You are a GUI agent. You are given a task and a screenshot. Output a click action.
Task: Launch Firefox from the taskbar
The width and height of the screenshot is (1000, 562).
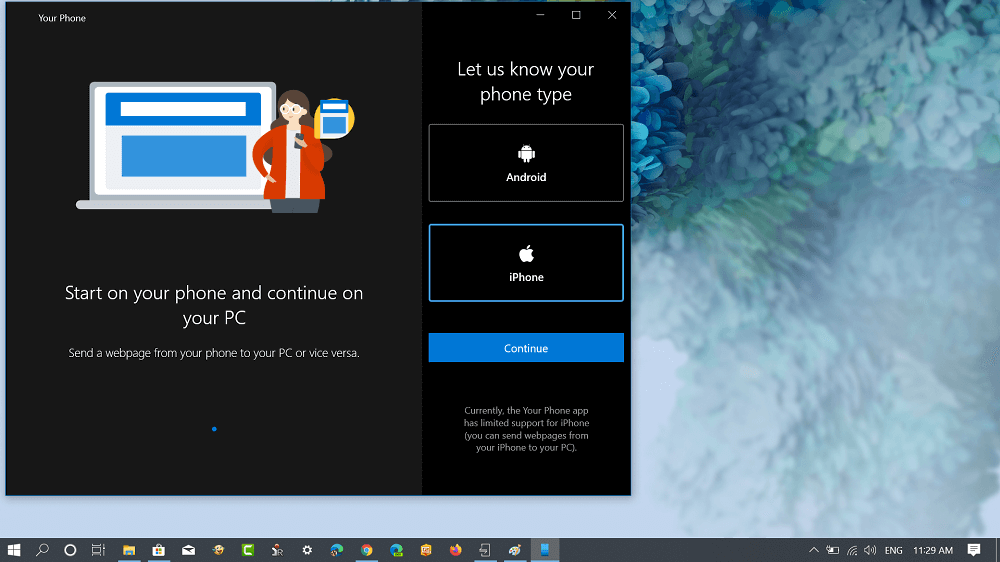[x=455, y=550]
